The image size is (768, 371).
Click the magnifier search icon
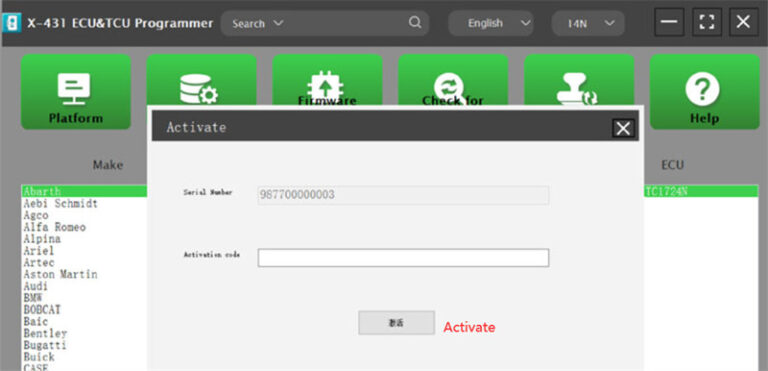[x=415, y=23]
